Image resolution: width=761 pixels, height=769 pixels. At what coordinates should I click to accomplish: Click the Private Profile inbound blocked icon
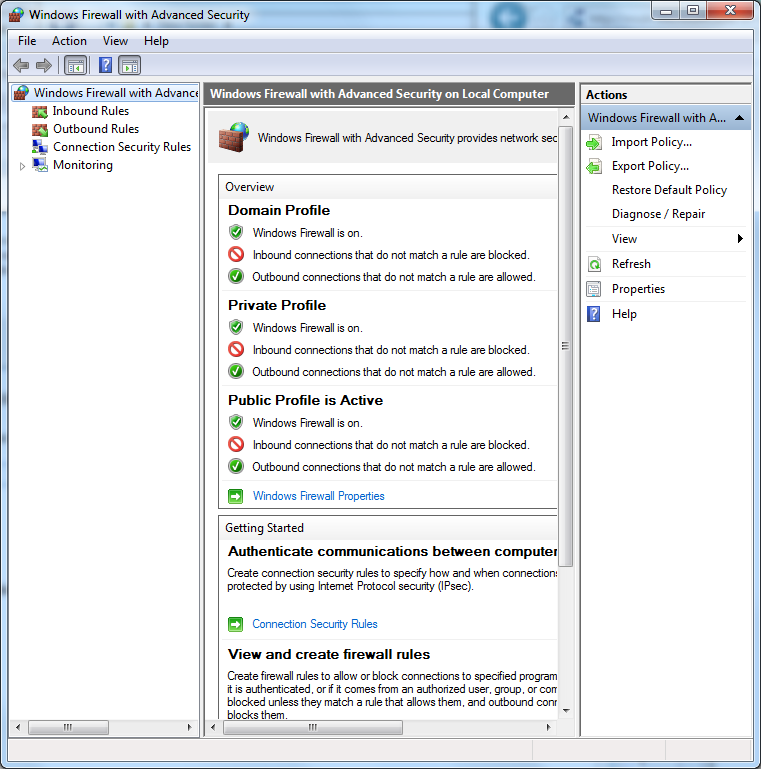[236, 349]
